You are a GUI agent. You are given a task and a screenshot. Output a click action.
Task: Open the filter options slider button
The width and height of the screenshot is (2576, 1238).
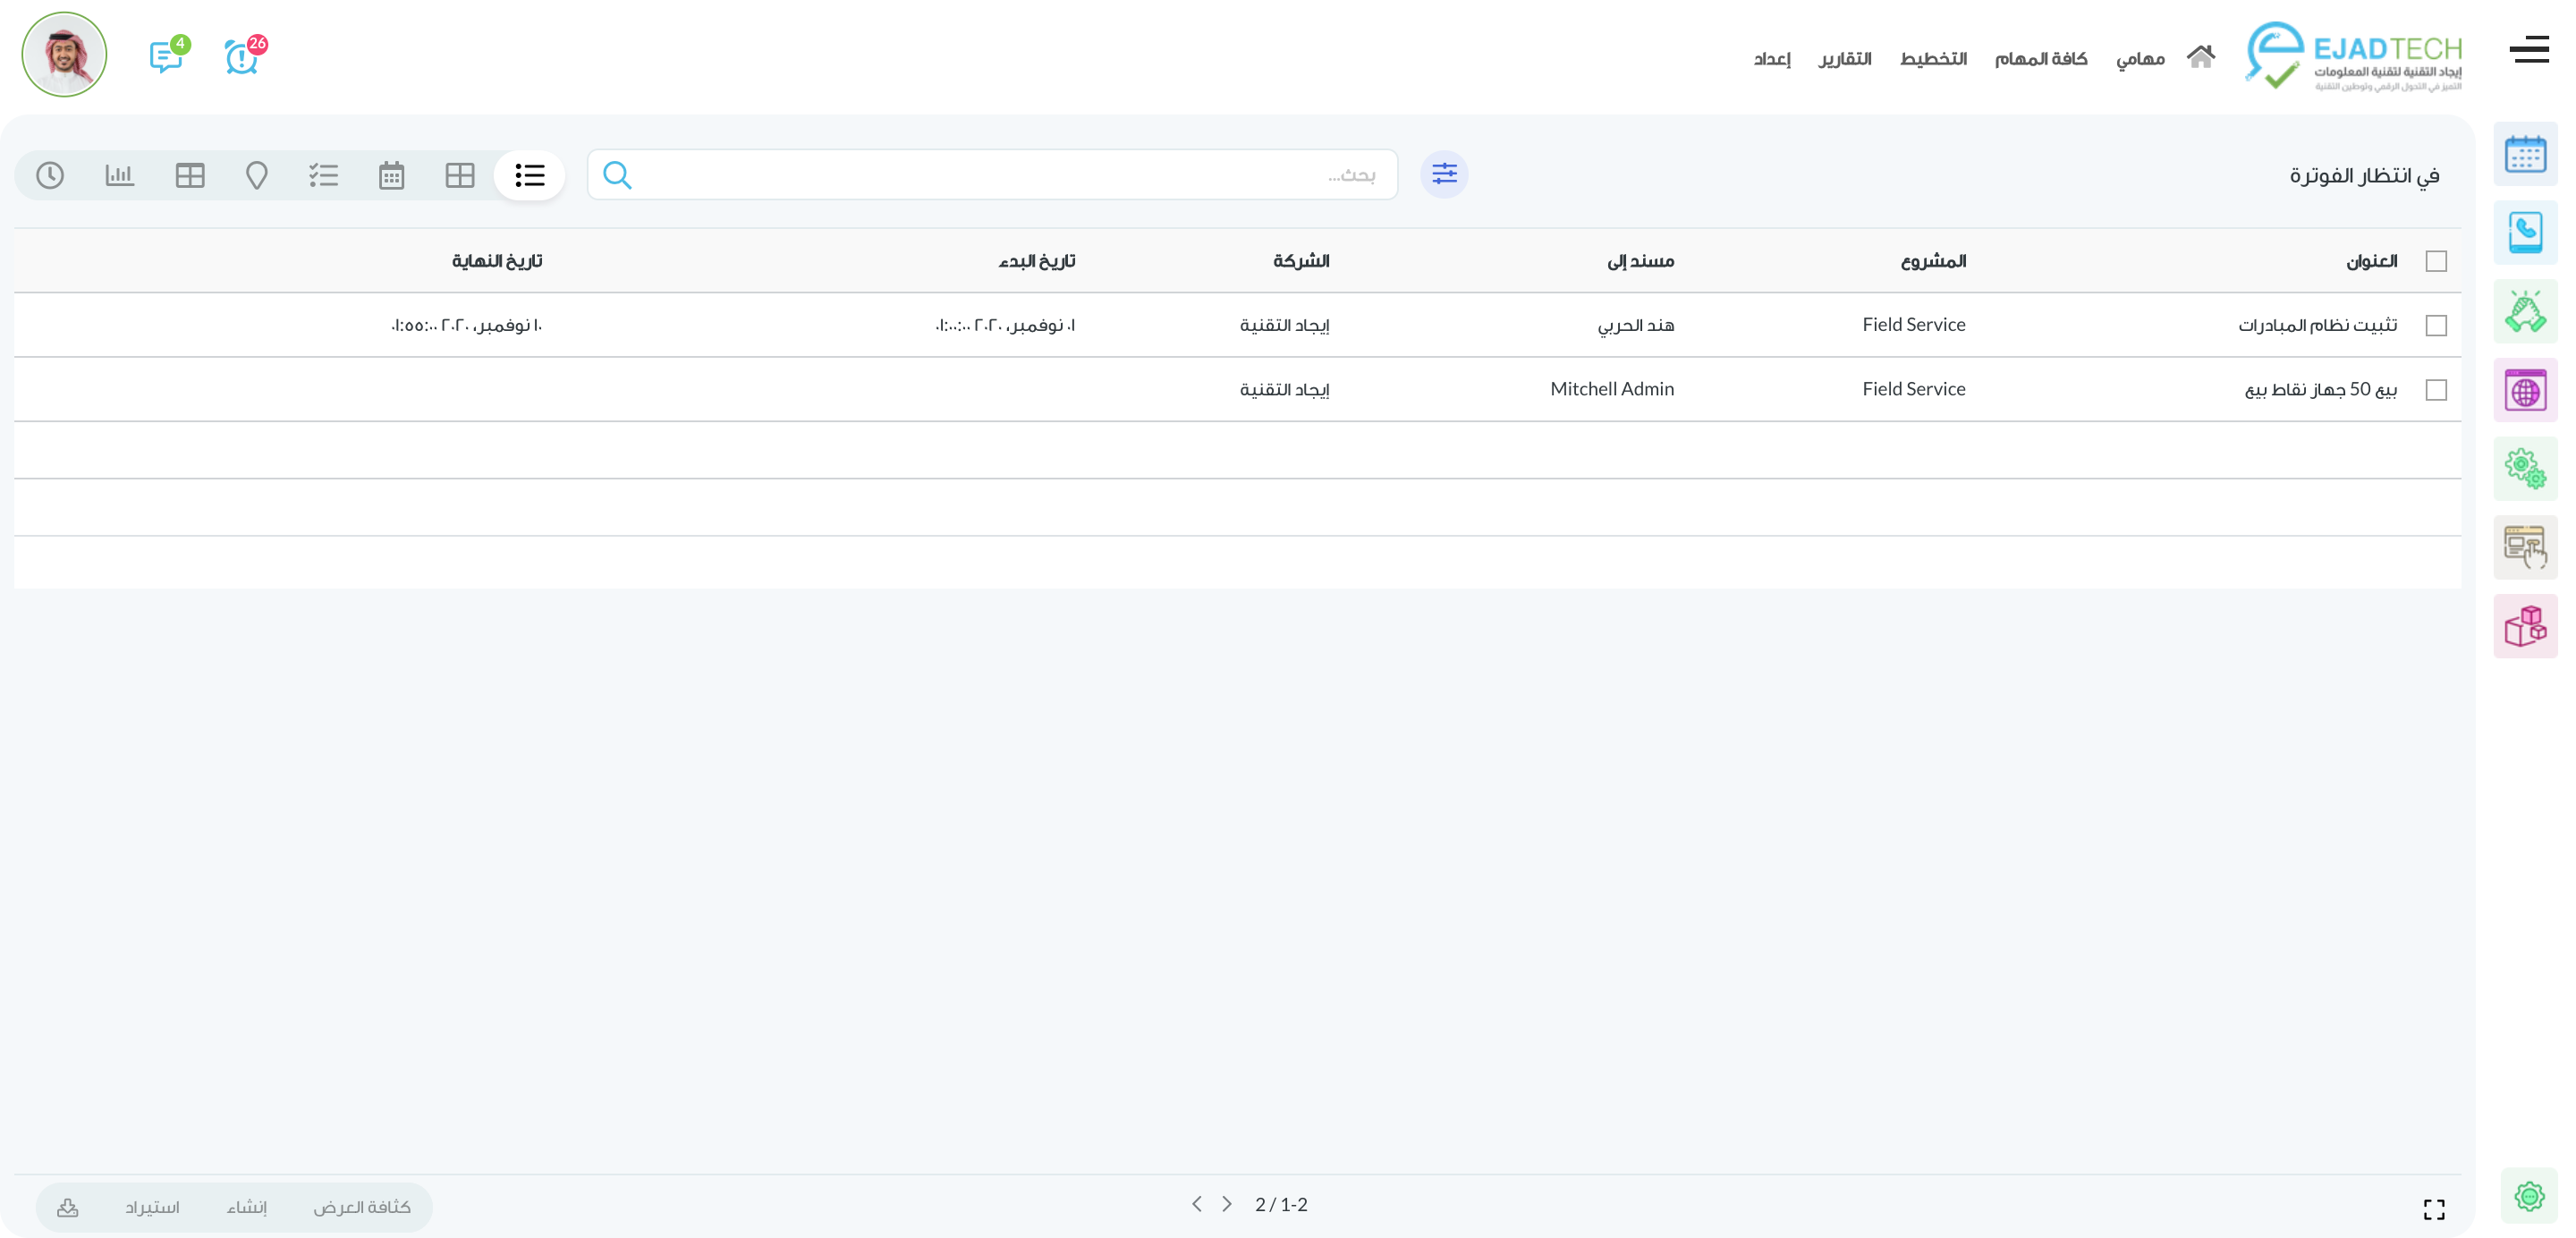tap(1444, 175)
